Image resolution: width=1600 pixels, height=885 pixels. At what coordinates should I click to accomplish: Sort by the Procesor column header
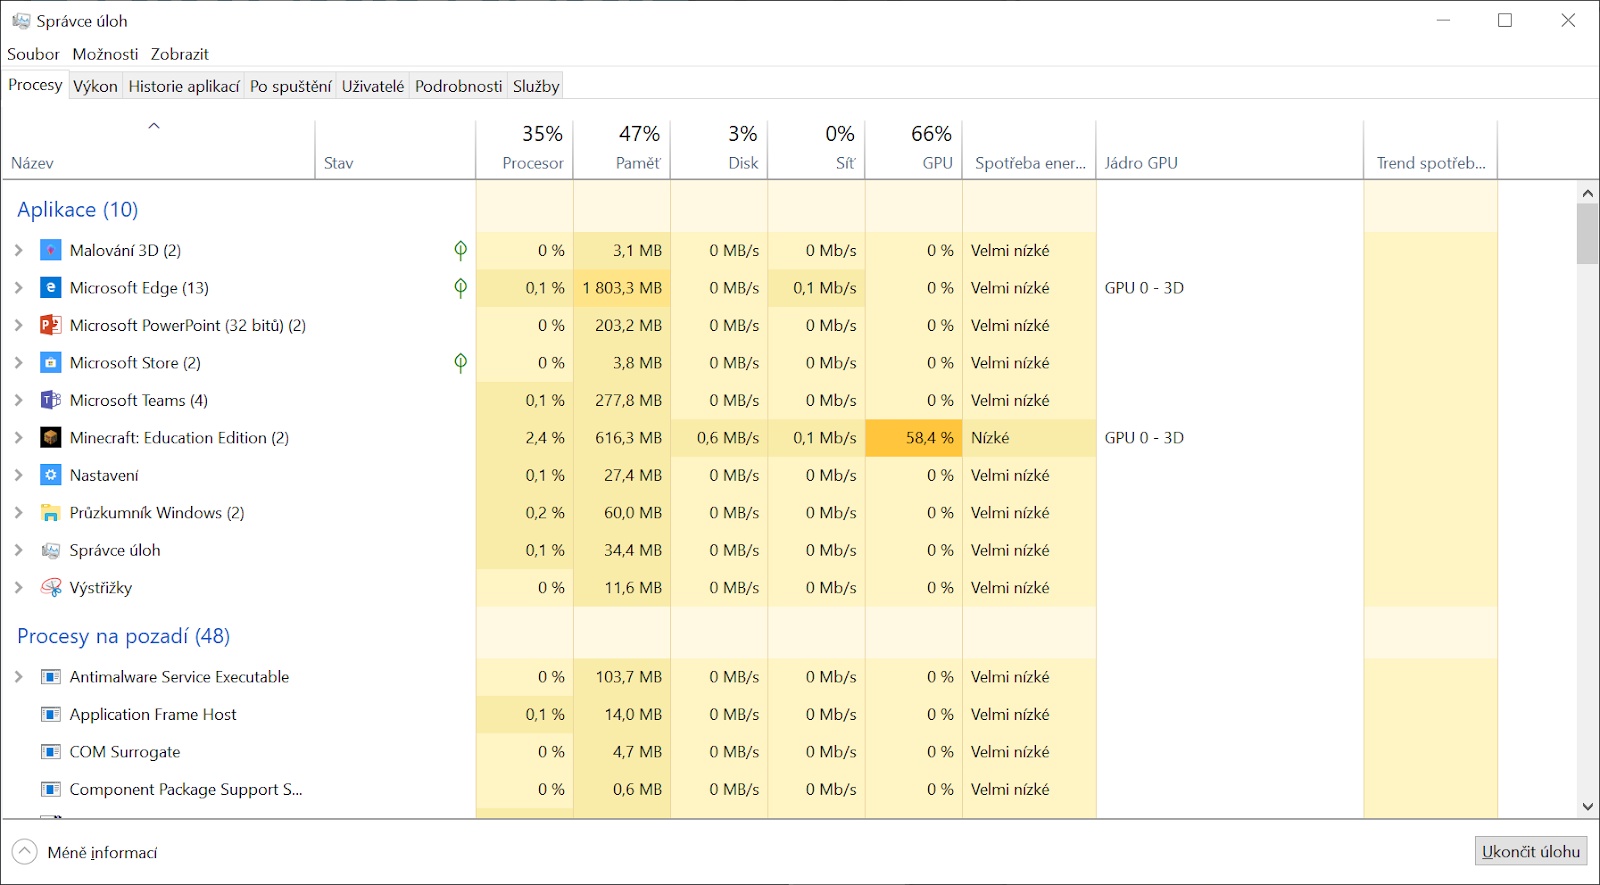525,149
